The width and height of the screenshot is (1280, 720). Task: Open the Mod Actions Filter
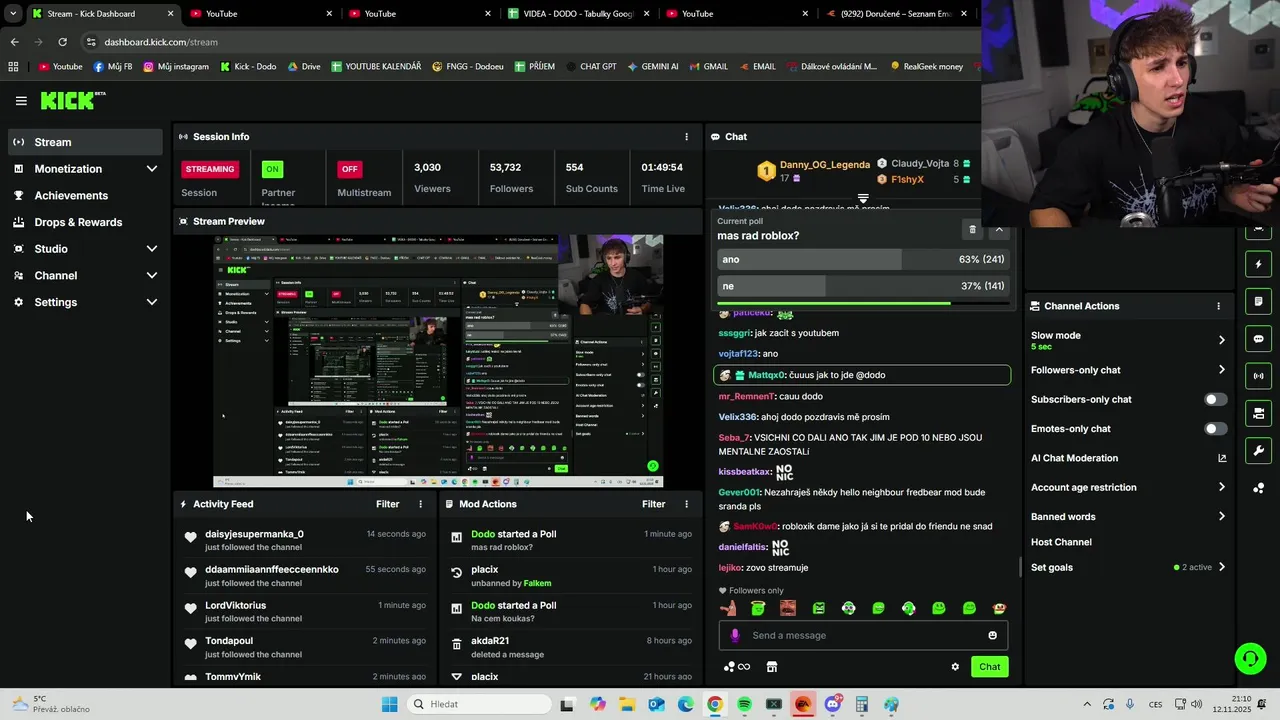click(x=653, y=505)
